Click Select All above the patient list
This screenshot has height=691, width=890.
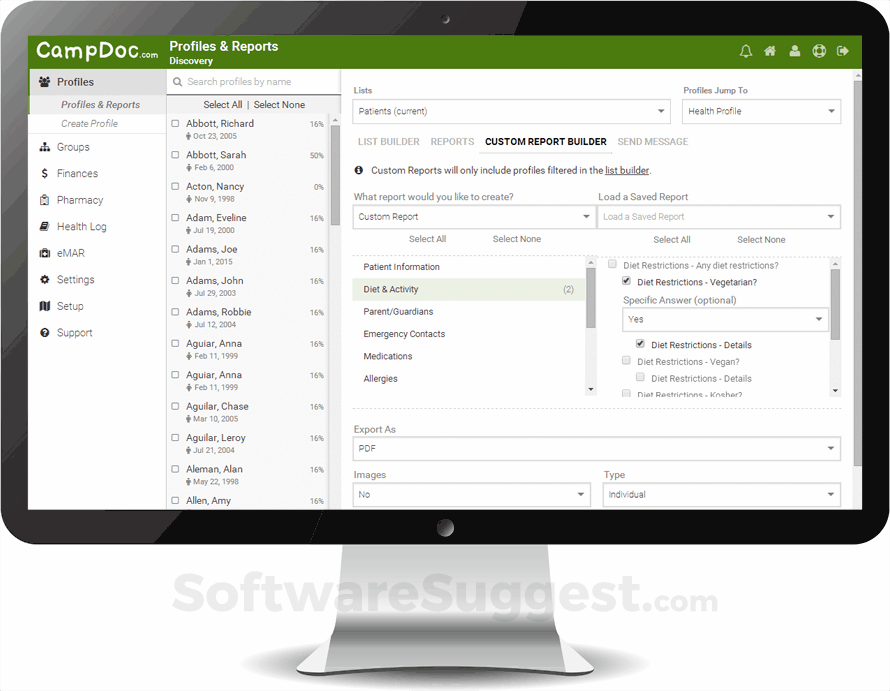225,104
